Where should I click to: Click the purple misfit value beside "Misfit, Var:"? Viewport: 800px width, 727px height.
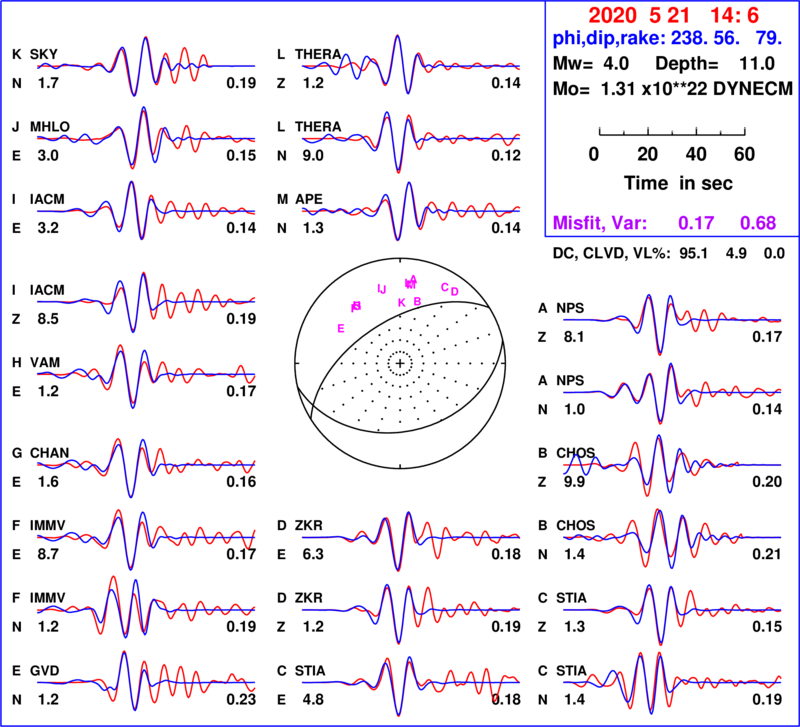(696, 223)
